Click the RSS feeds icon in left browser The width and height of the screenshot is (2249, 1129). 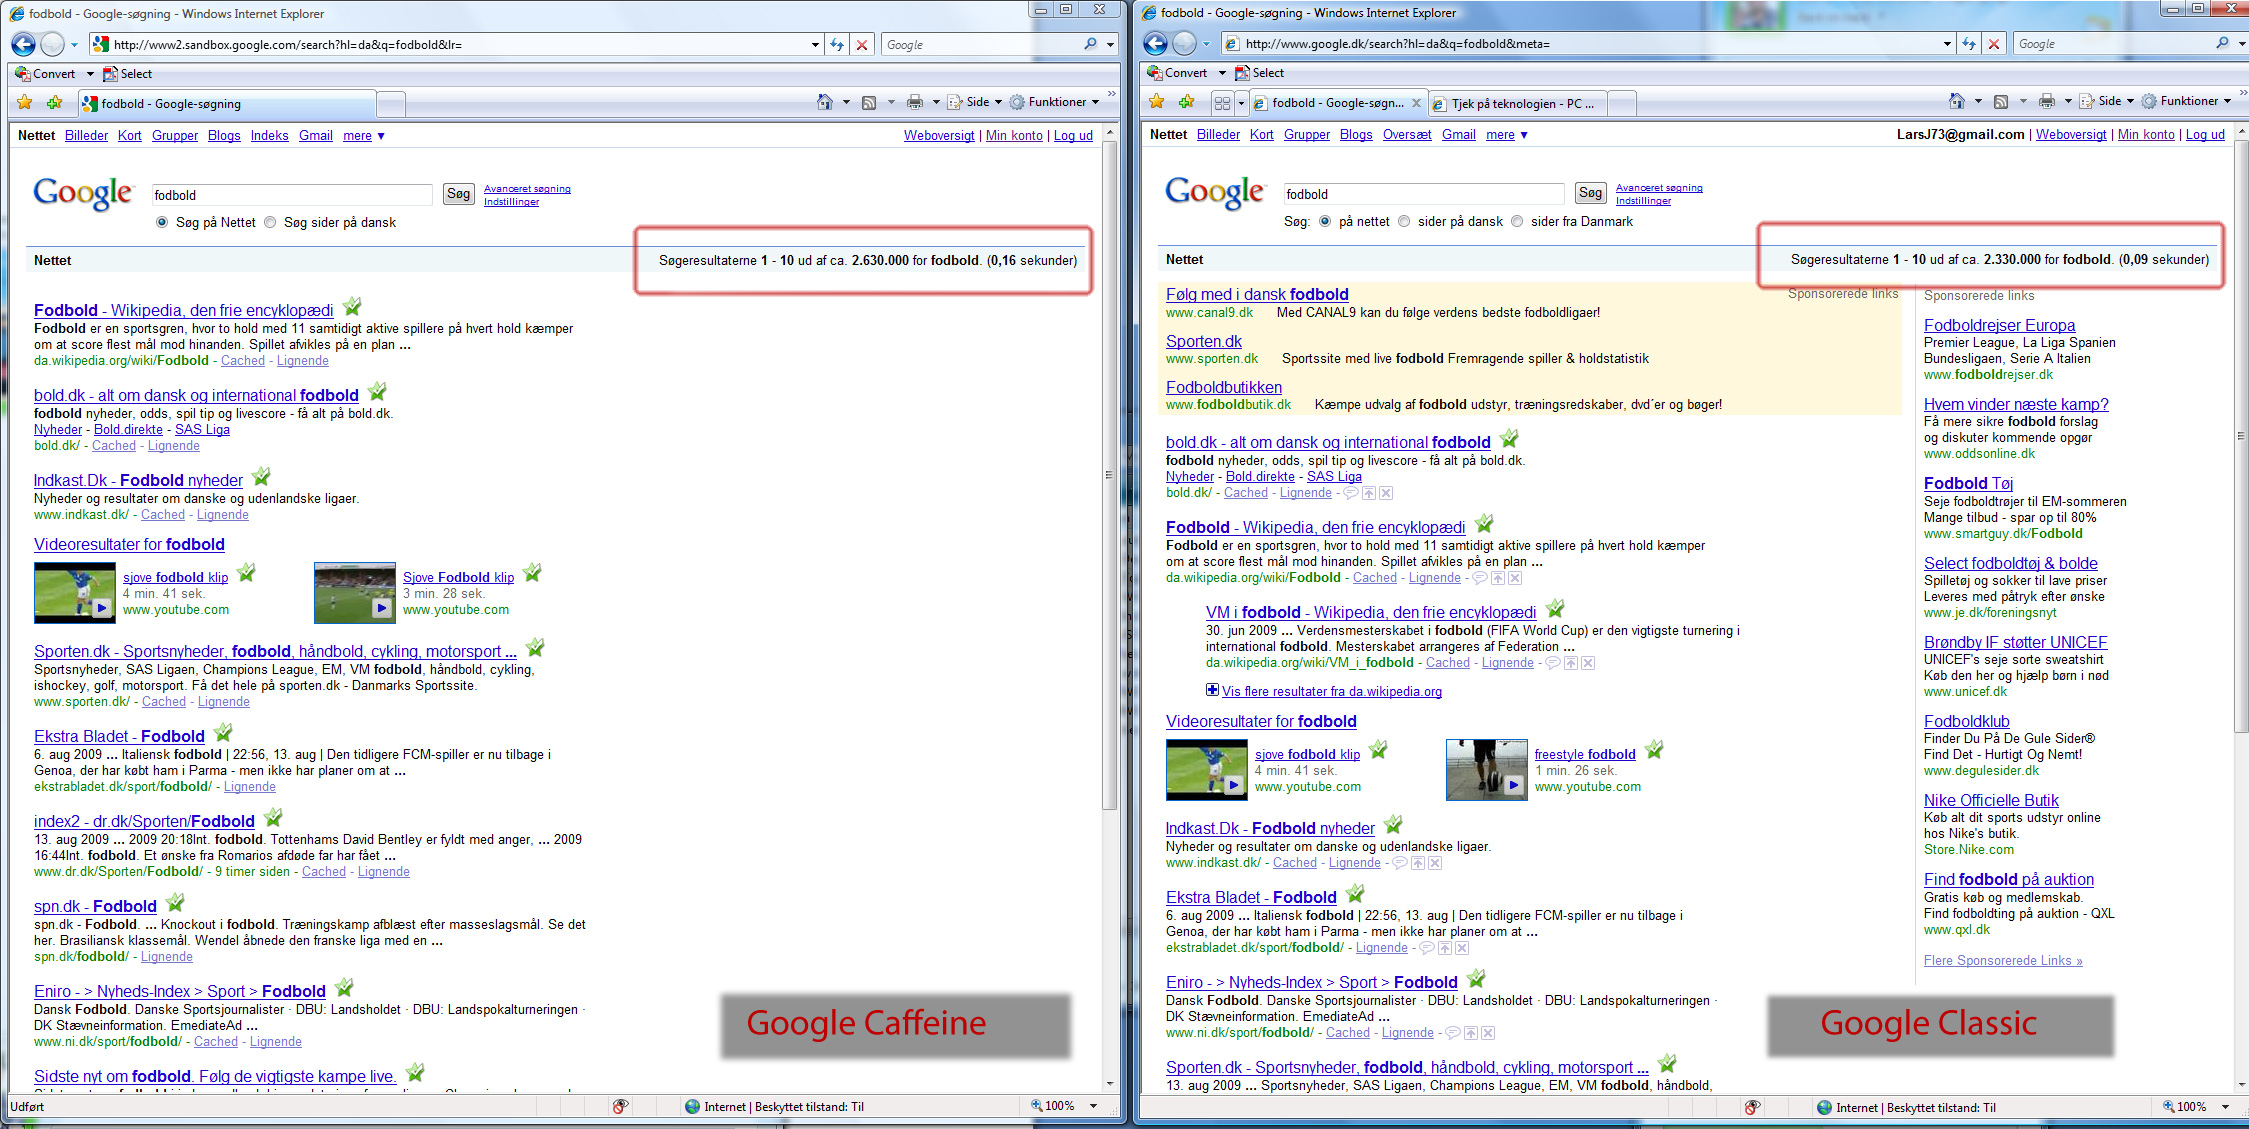pyautogui.click(x=869, y=102)
